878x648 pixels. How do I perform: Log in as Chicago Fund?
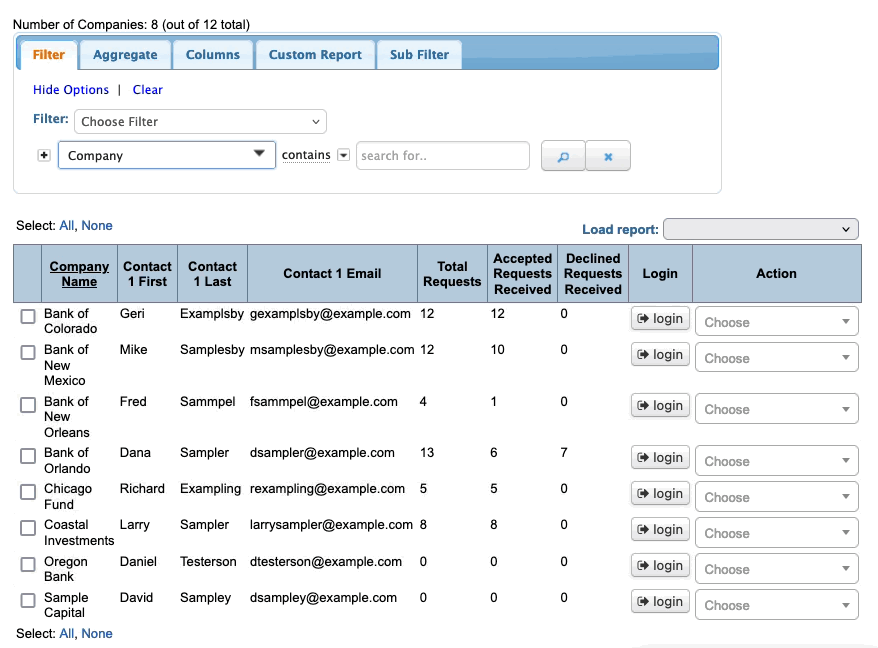pyautogui.click(x=660, y=494)
